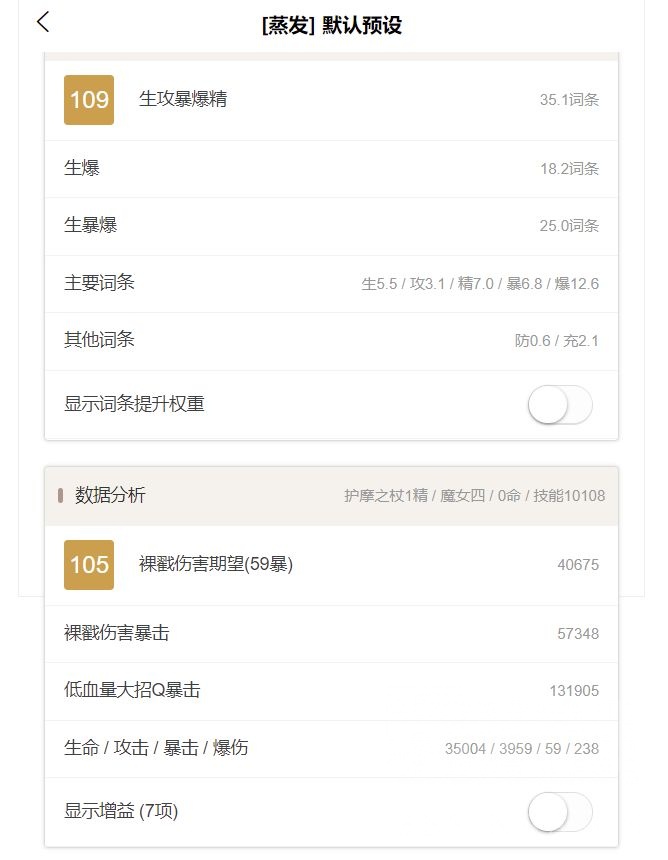The image size is (668, 860).
Task: Click the [蒸发] 默认预设 title
Action: (331, 25)
